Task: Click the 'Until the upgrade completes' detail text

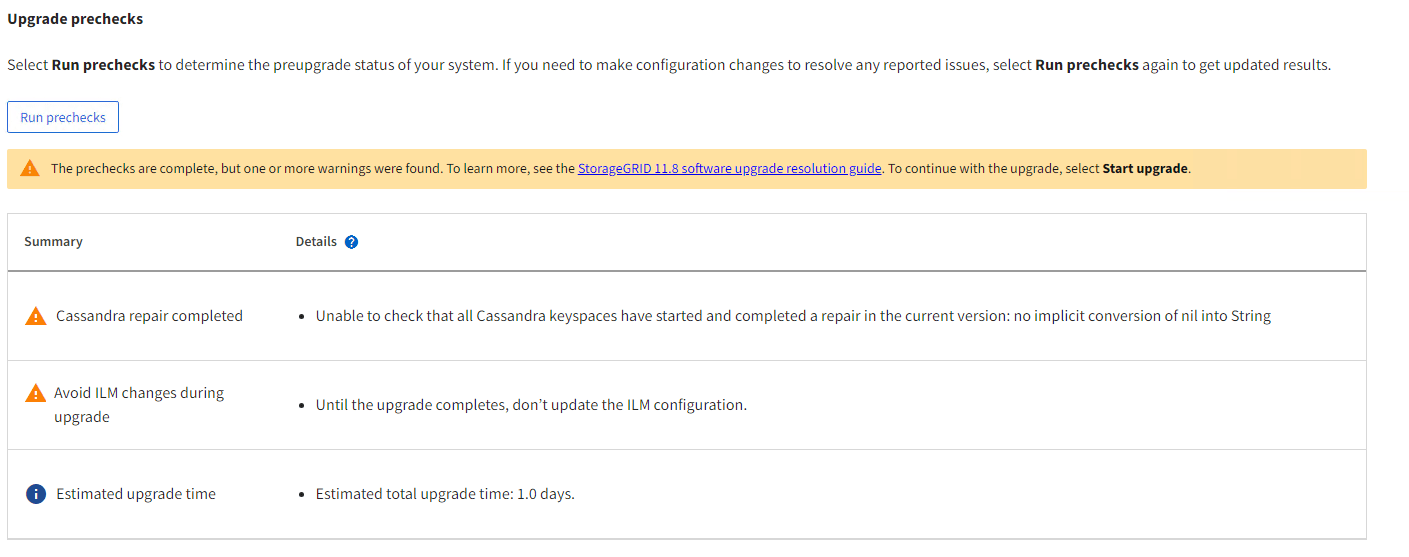Action: coord(531,405)
